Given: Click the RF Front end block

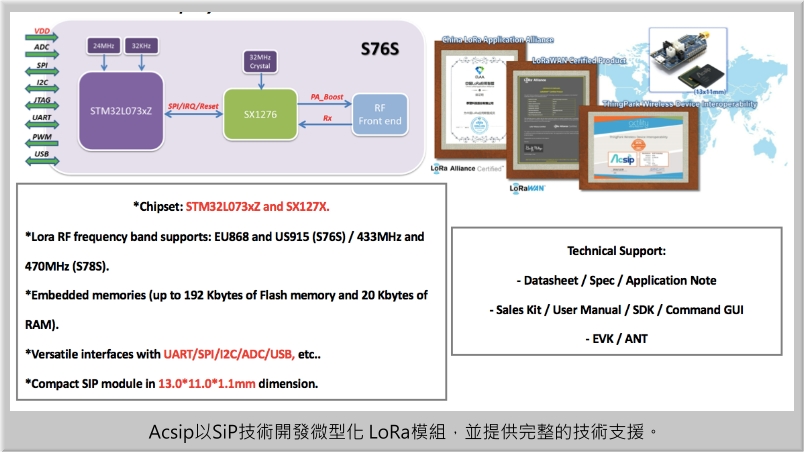Looking at the screenshot, I should tap(380, 114).
